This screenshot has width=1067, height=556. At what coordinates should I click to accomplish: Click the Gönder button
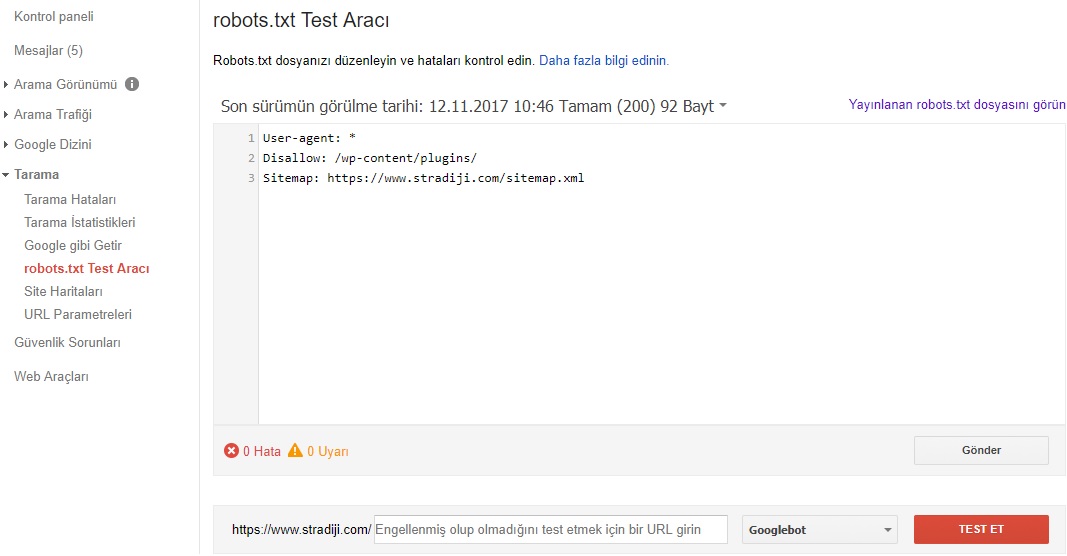click(x=981, y=451)
